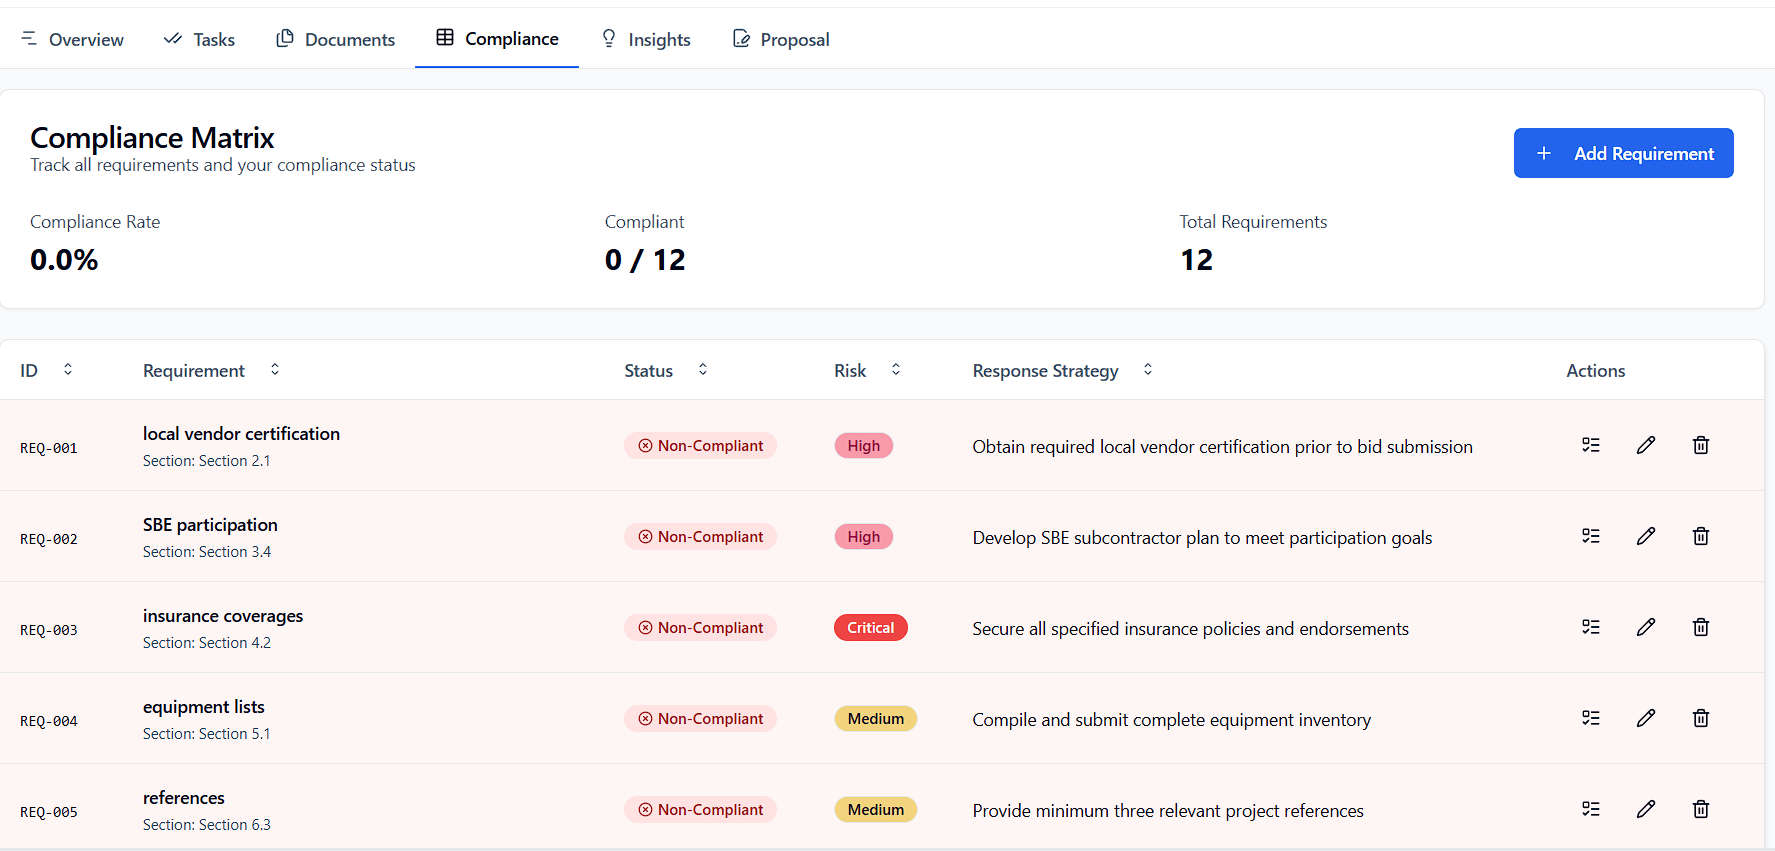
Task: Edit REQ-005 references row
Action: point(1646,809)
